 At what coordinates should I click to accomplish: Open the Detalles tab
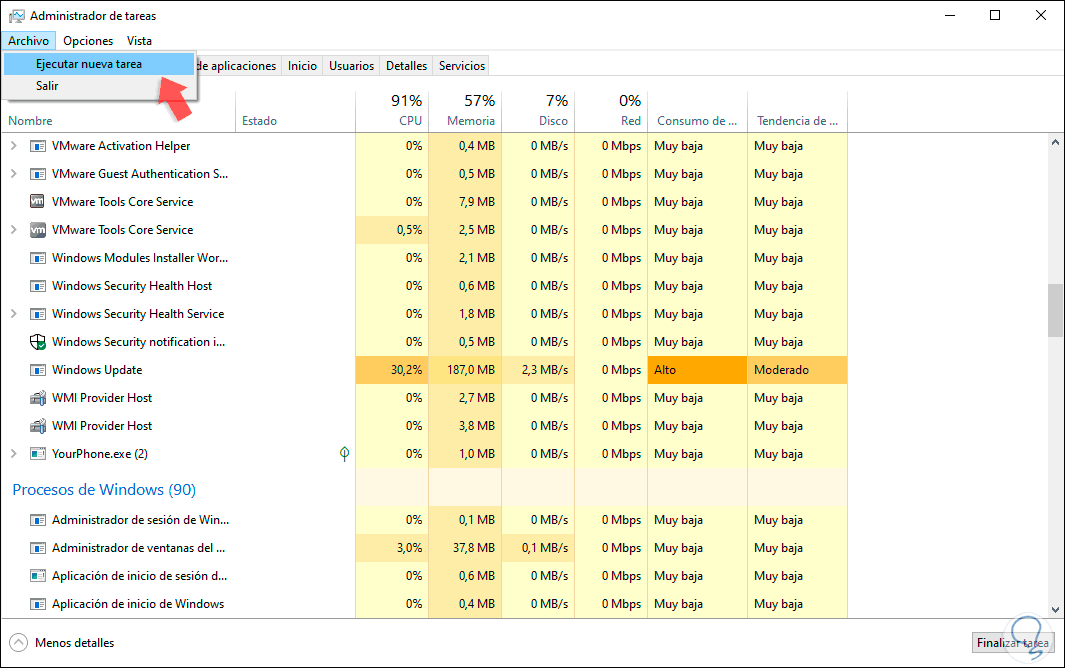406,66
